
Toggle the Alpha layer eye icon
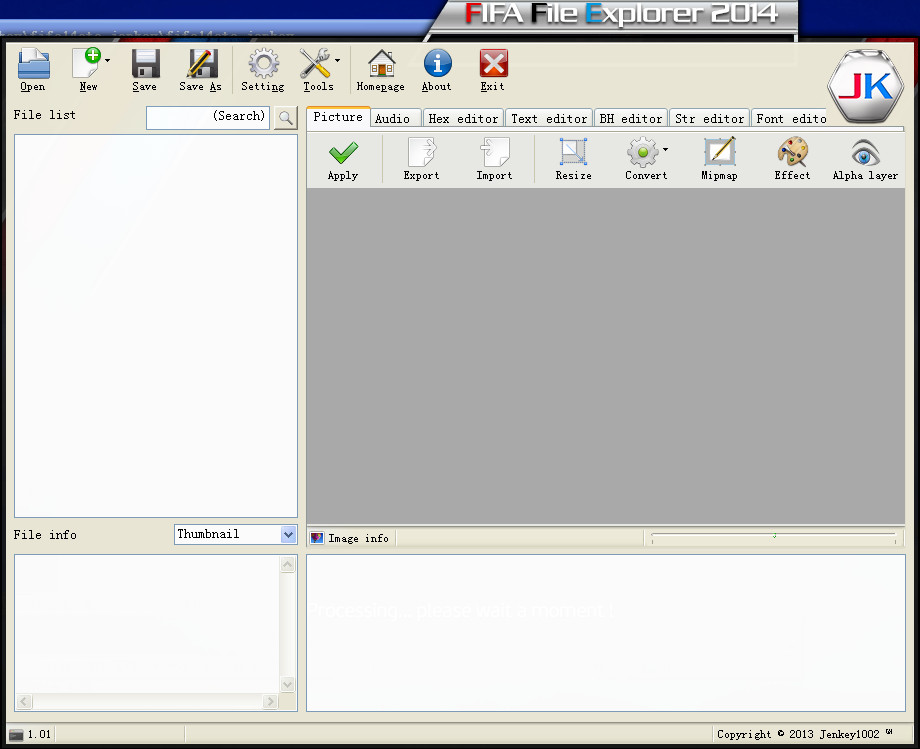click(x=865, y=152)
